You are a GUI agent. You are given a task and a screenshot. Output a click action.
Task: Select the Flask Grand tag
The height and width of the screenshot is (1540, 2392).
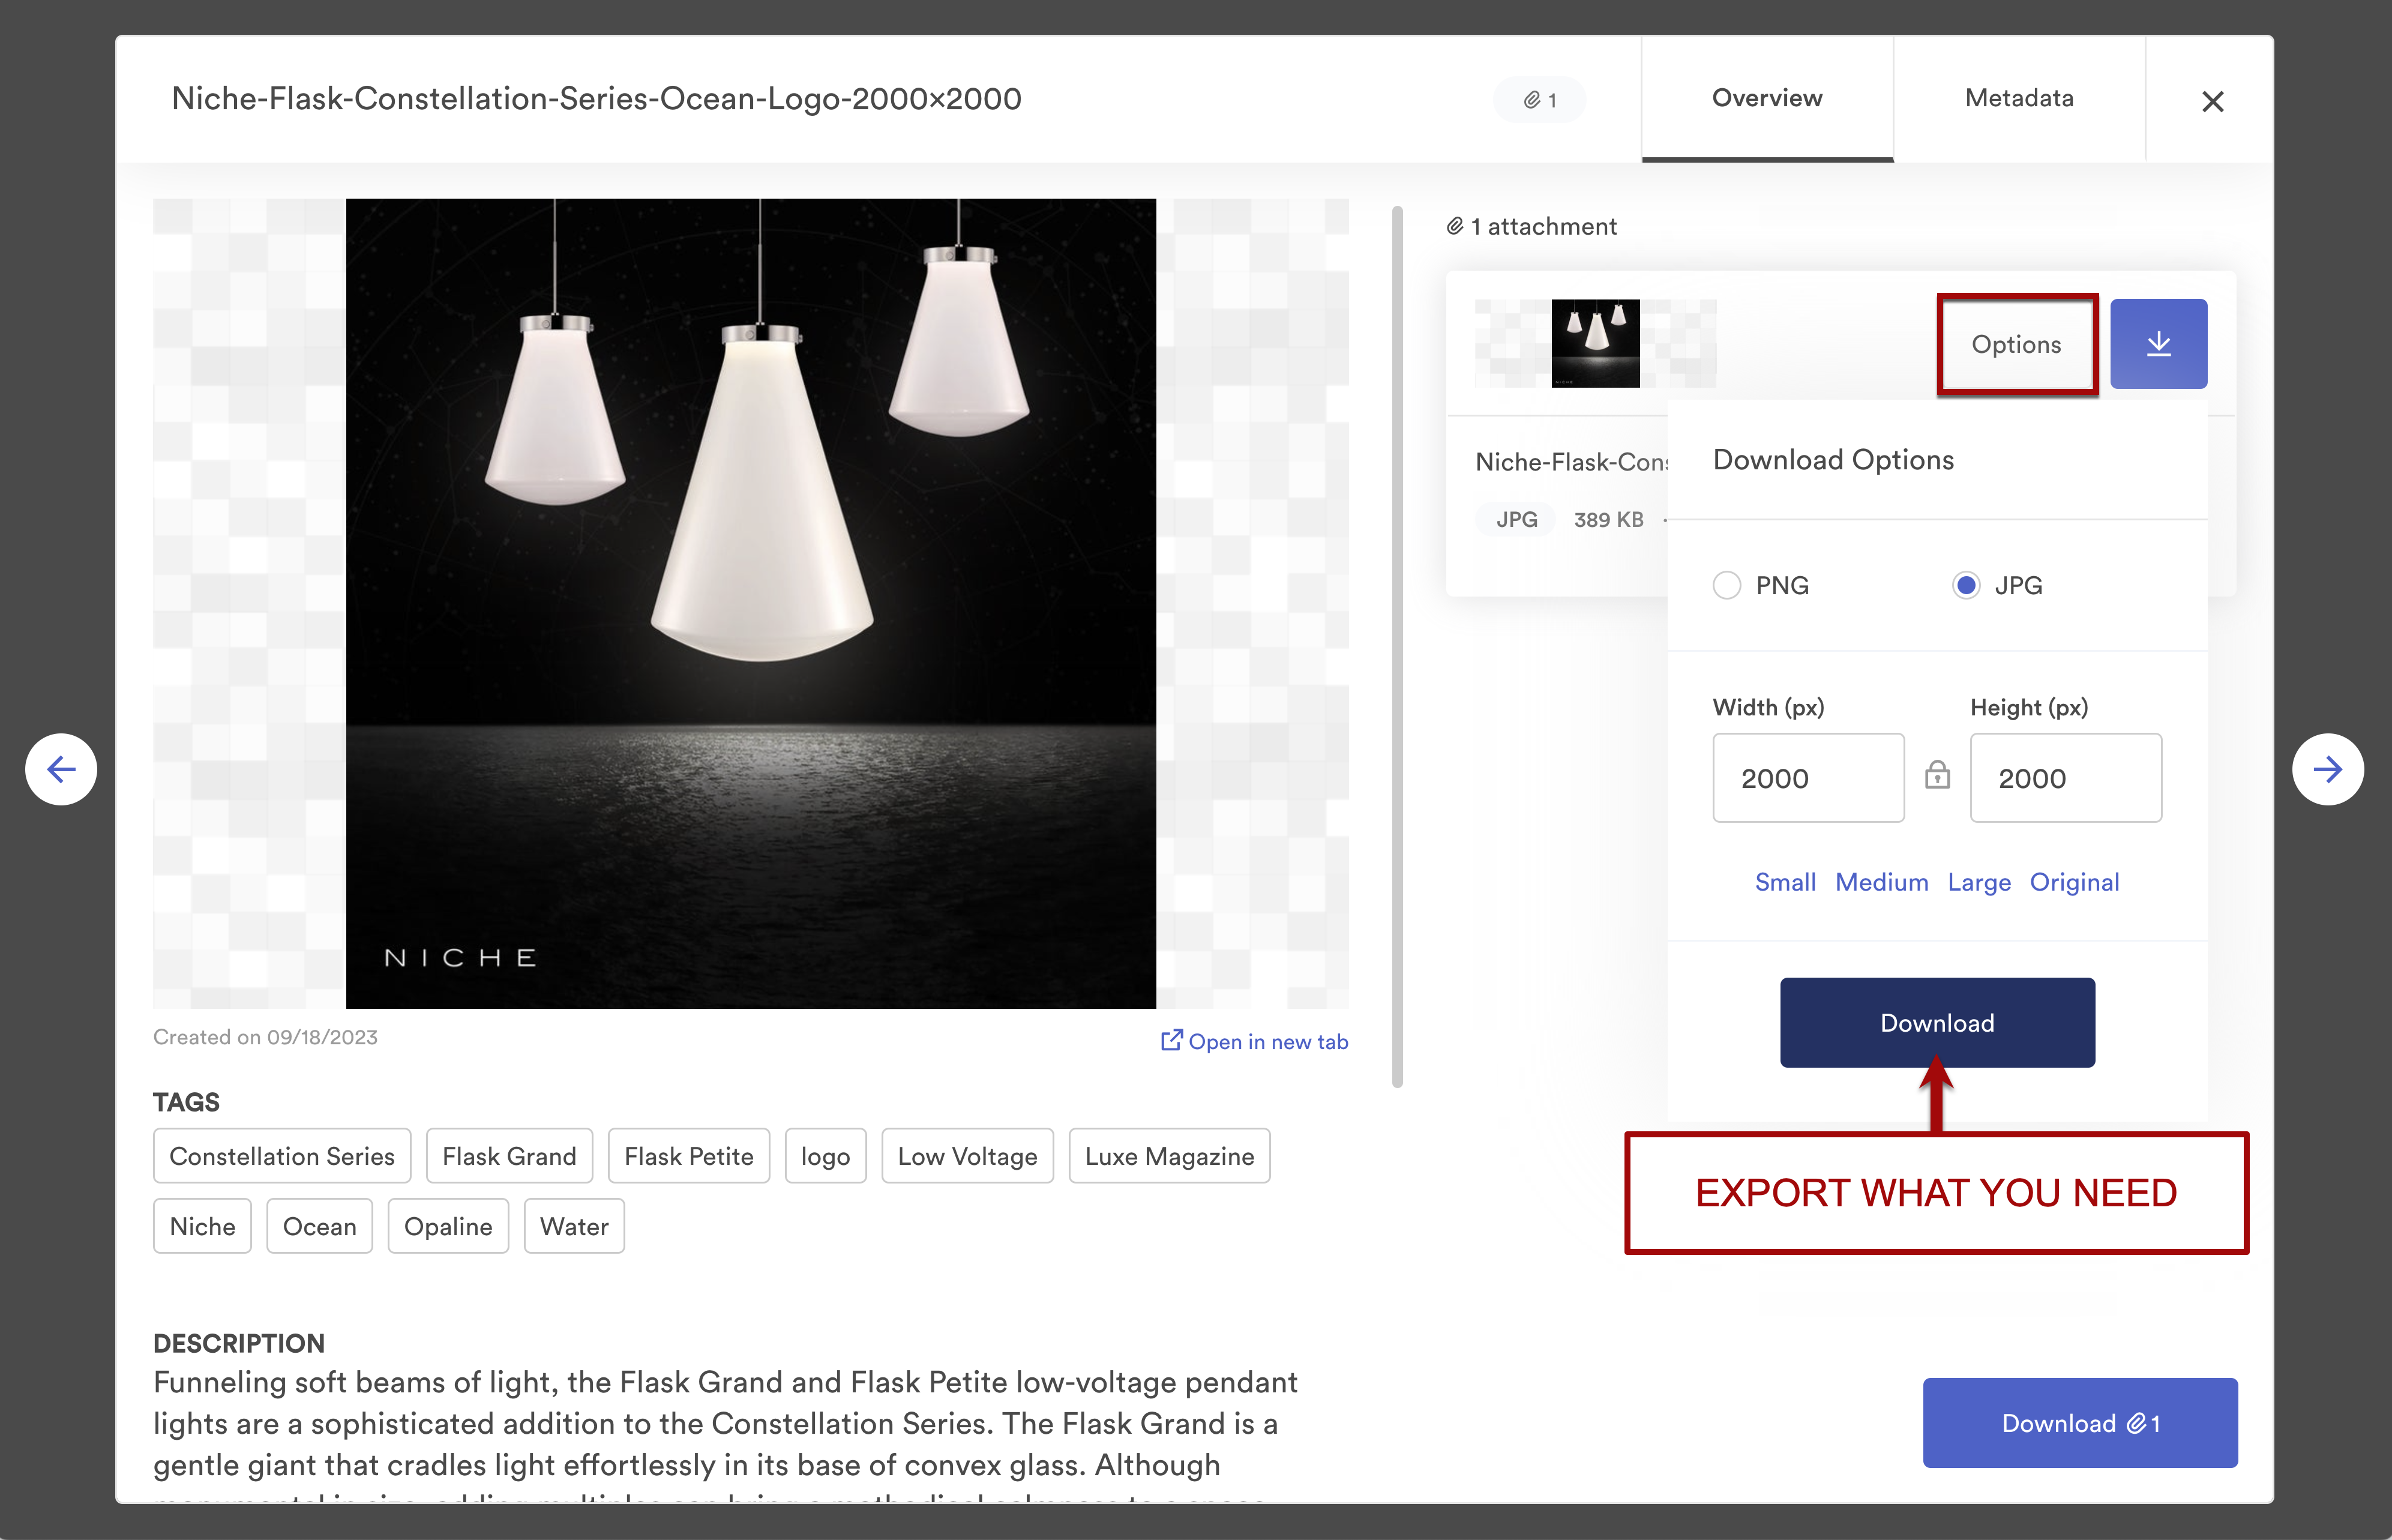tap(509, 1156)
